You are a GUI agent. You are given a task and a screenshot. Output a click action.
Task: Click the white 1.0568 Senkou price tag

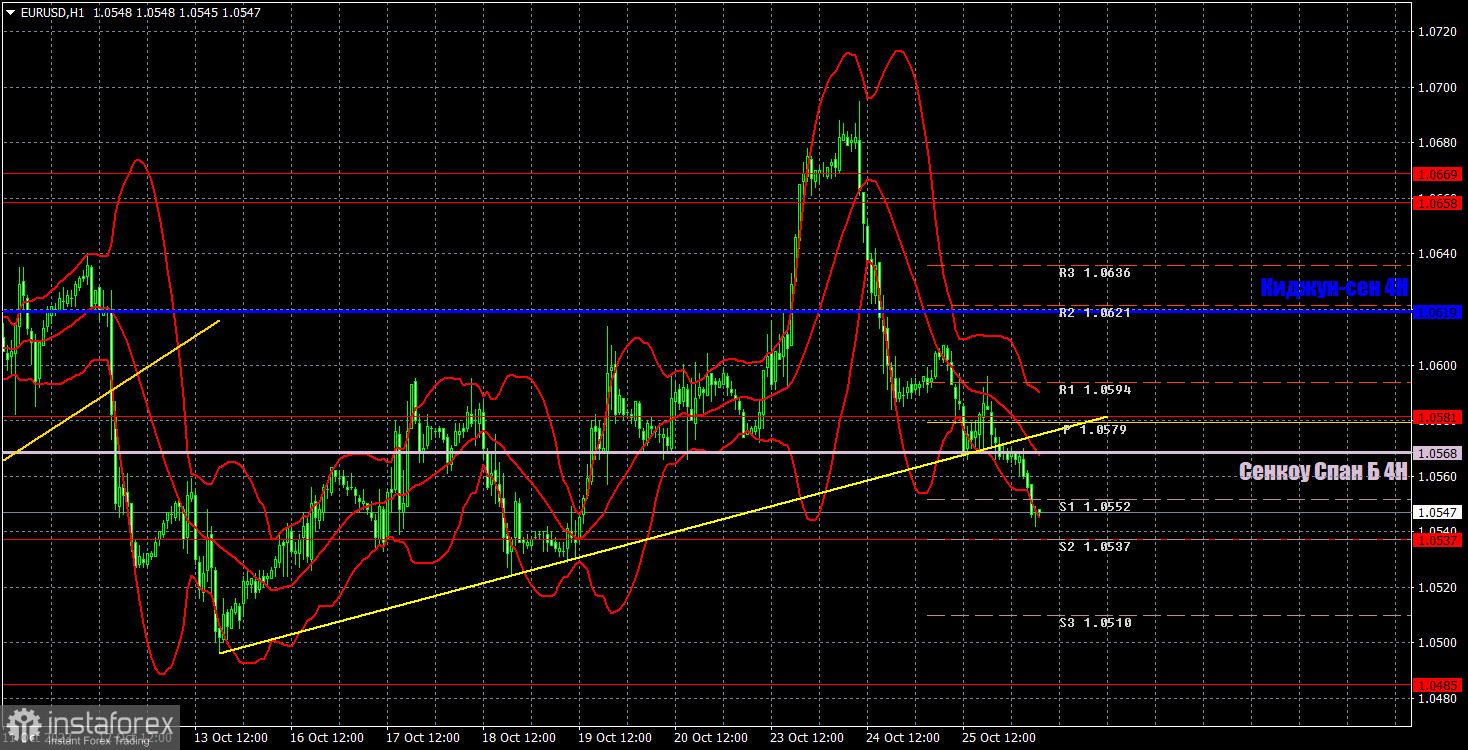[x=1439, y=453]
